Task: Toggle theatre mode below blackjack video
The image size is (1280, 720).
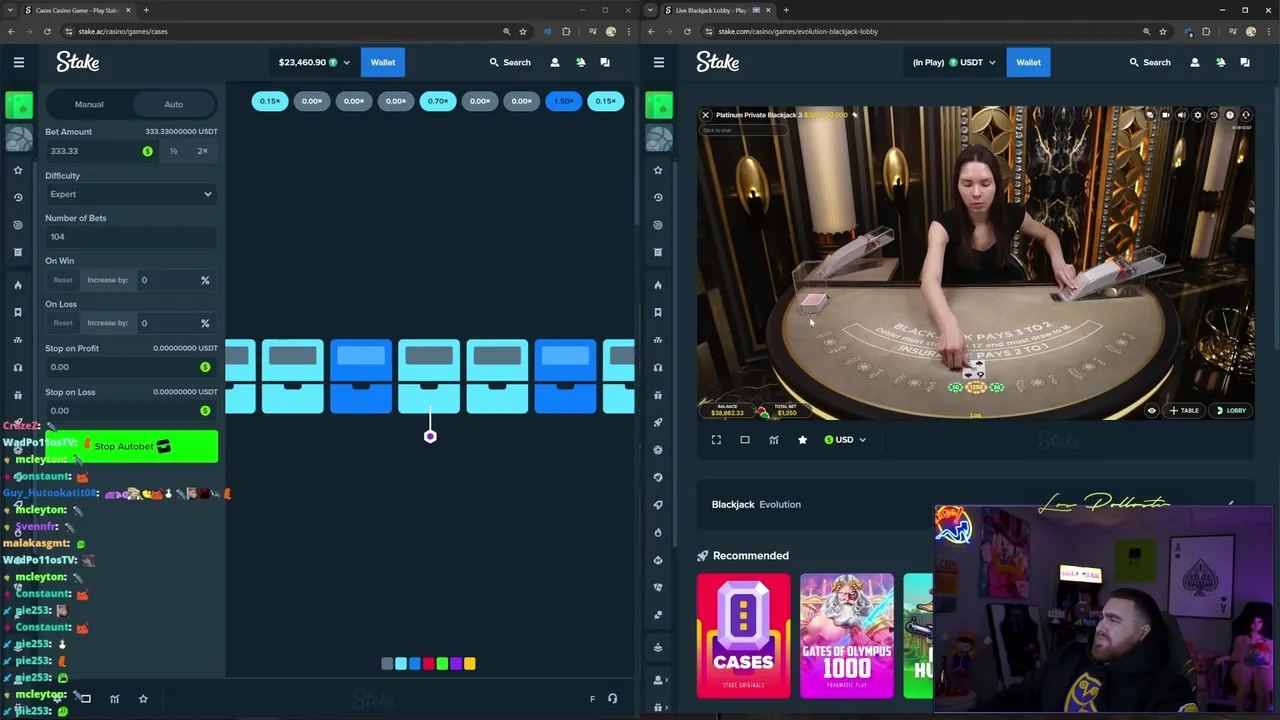Action: point(744,440)
